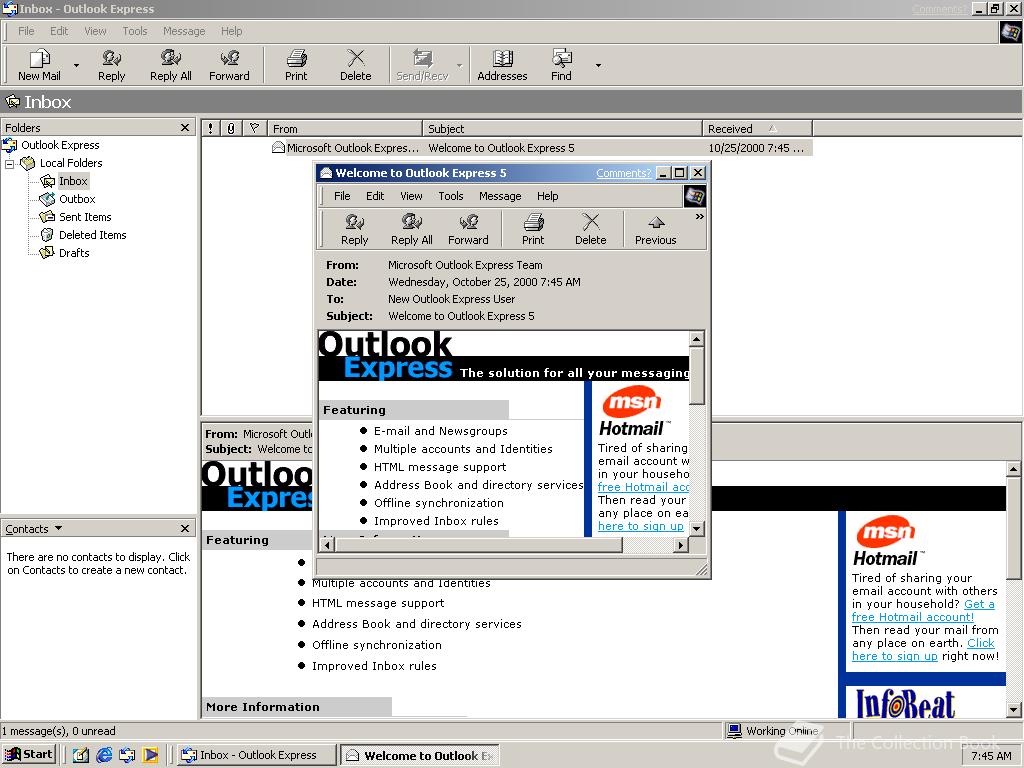
Task: Click up arrow of message window vertical scrollbar
Action: [697, 339]
